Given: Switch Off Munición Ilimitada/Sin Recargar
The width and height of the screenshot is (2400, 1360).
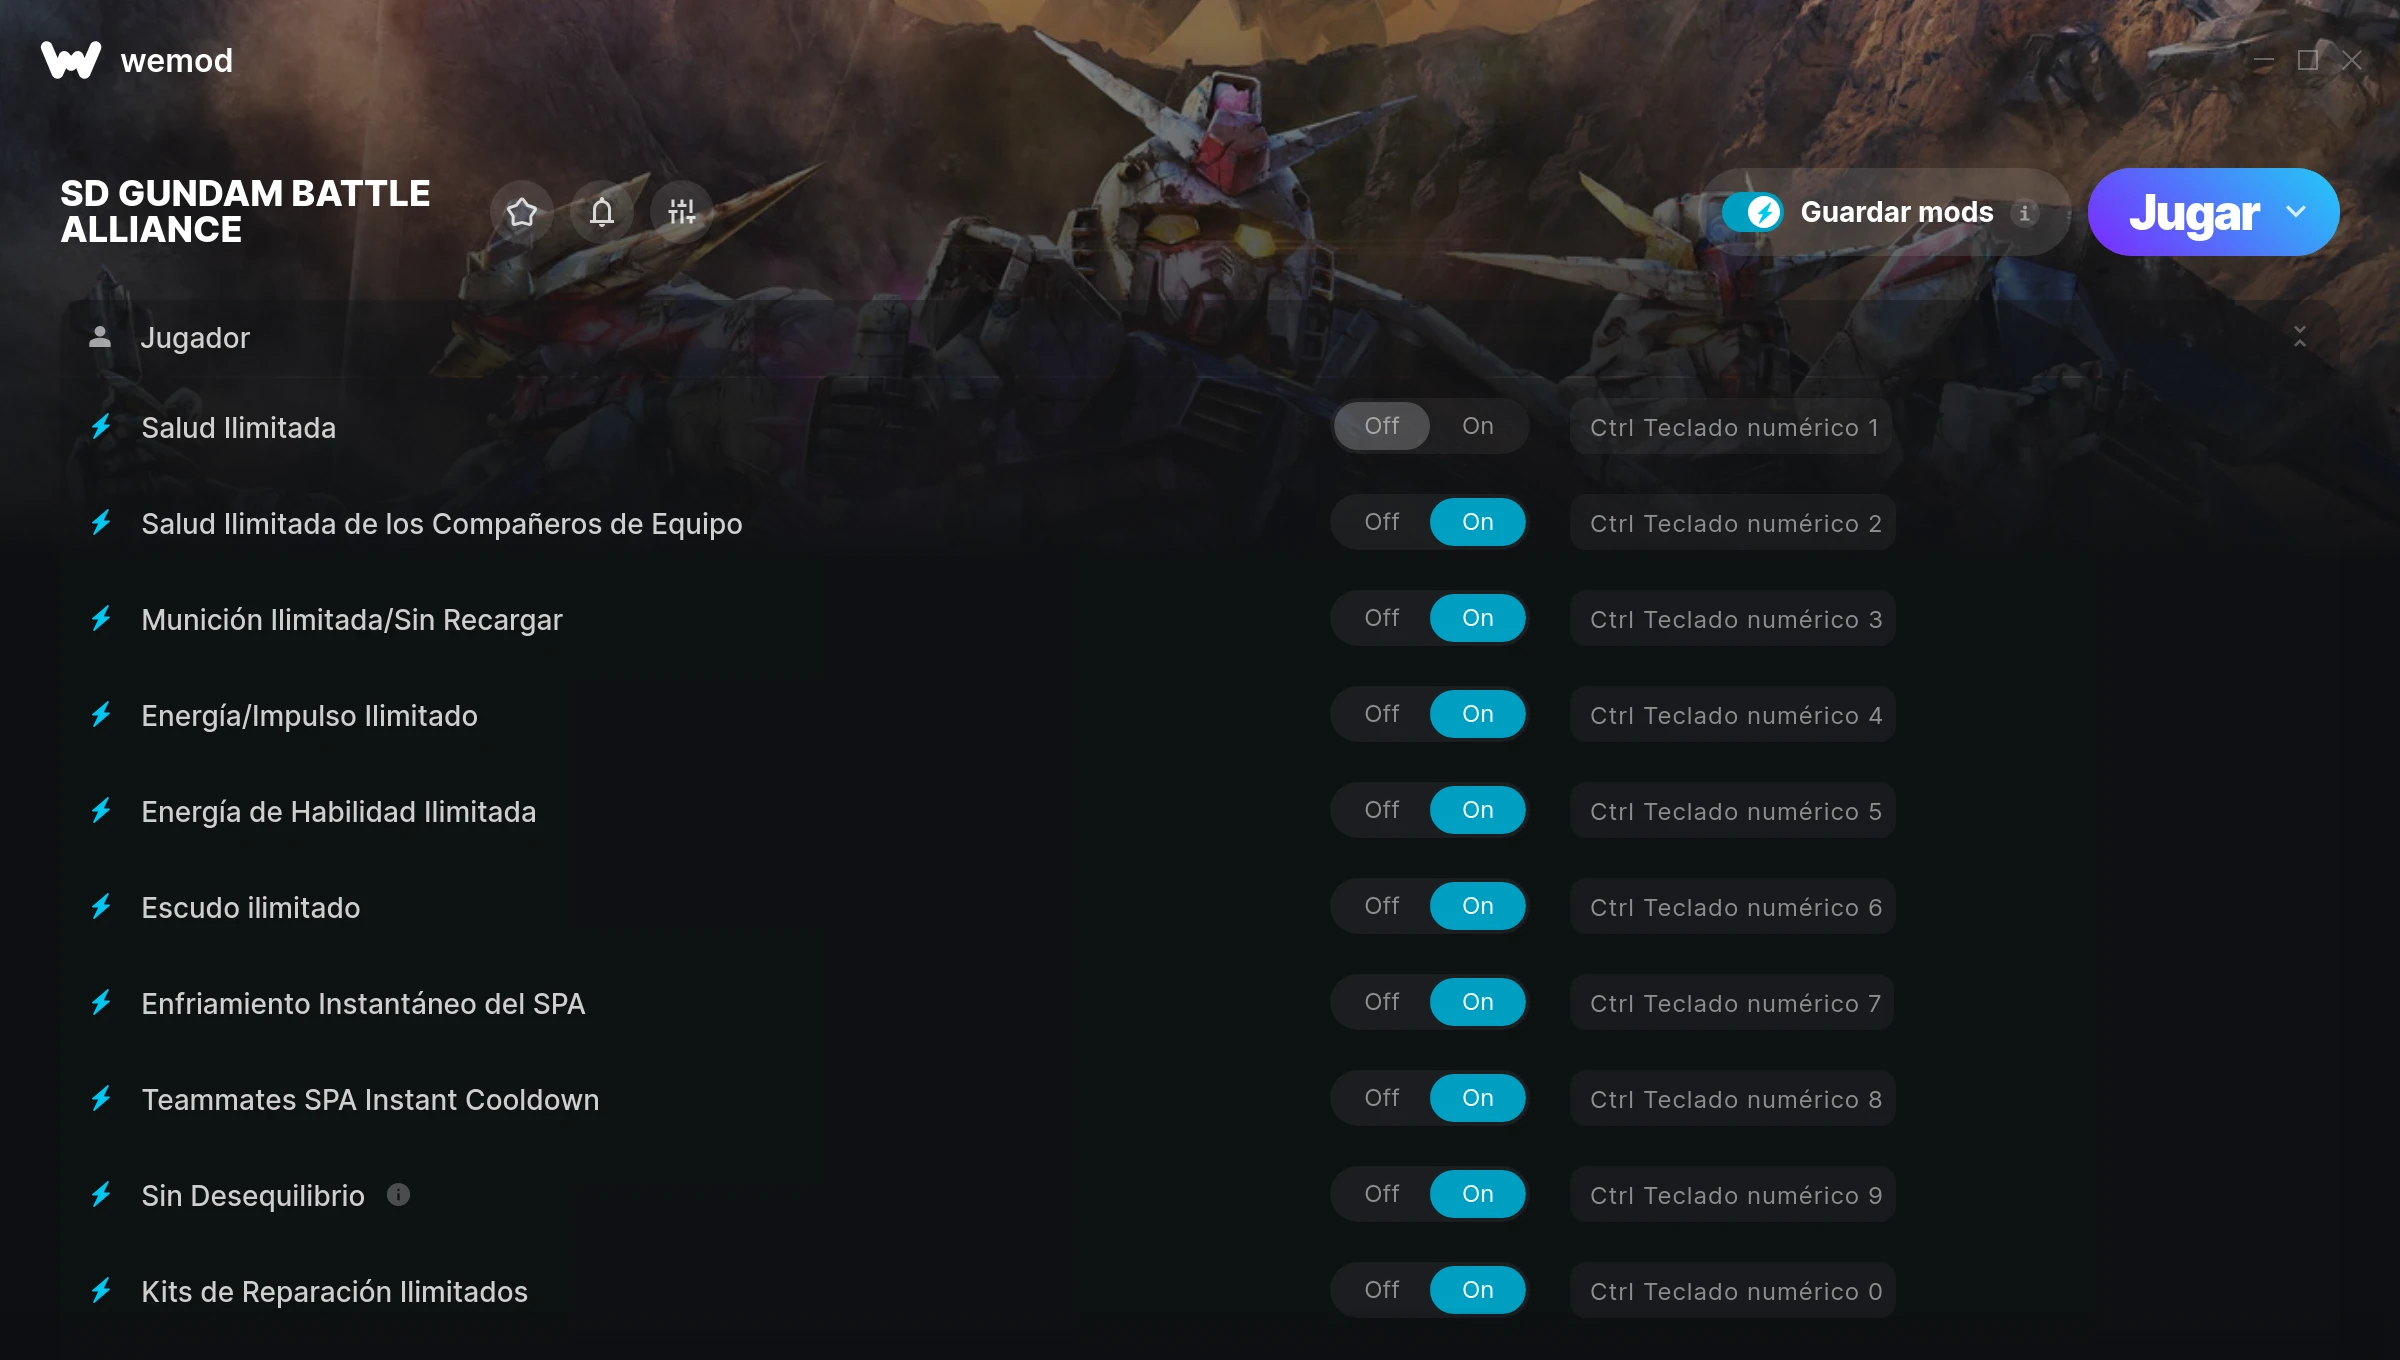Looking at the screenshot, I should click(x=1382, y=618).
